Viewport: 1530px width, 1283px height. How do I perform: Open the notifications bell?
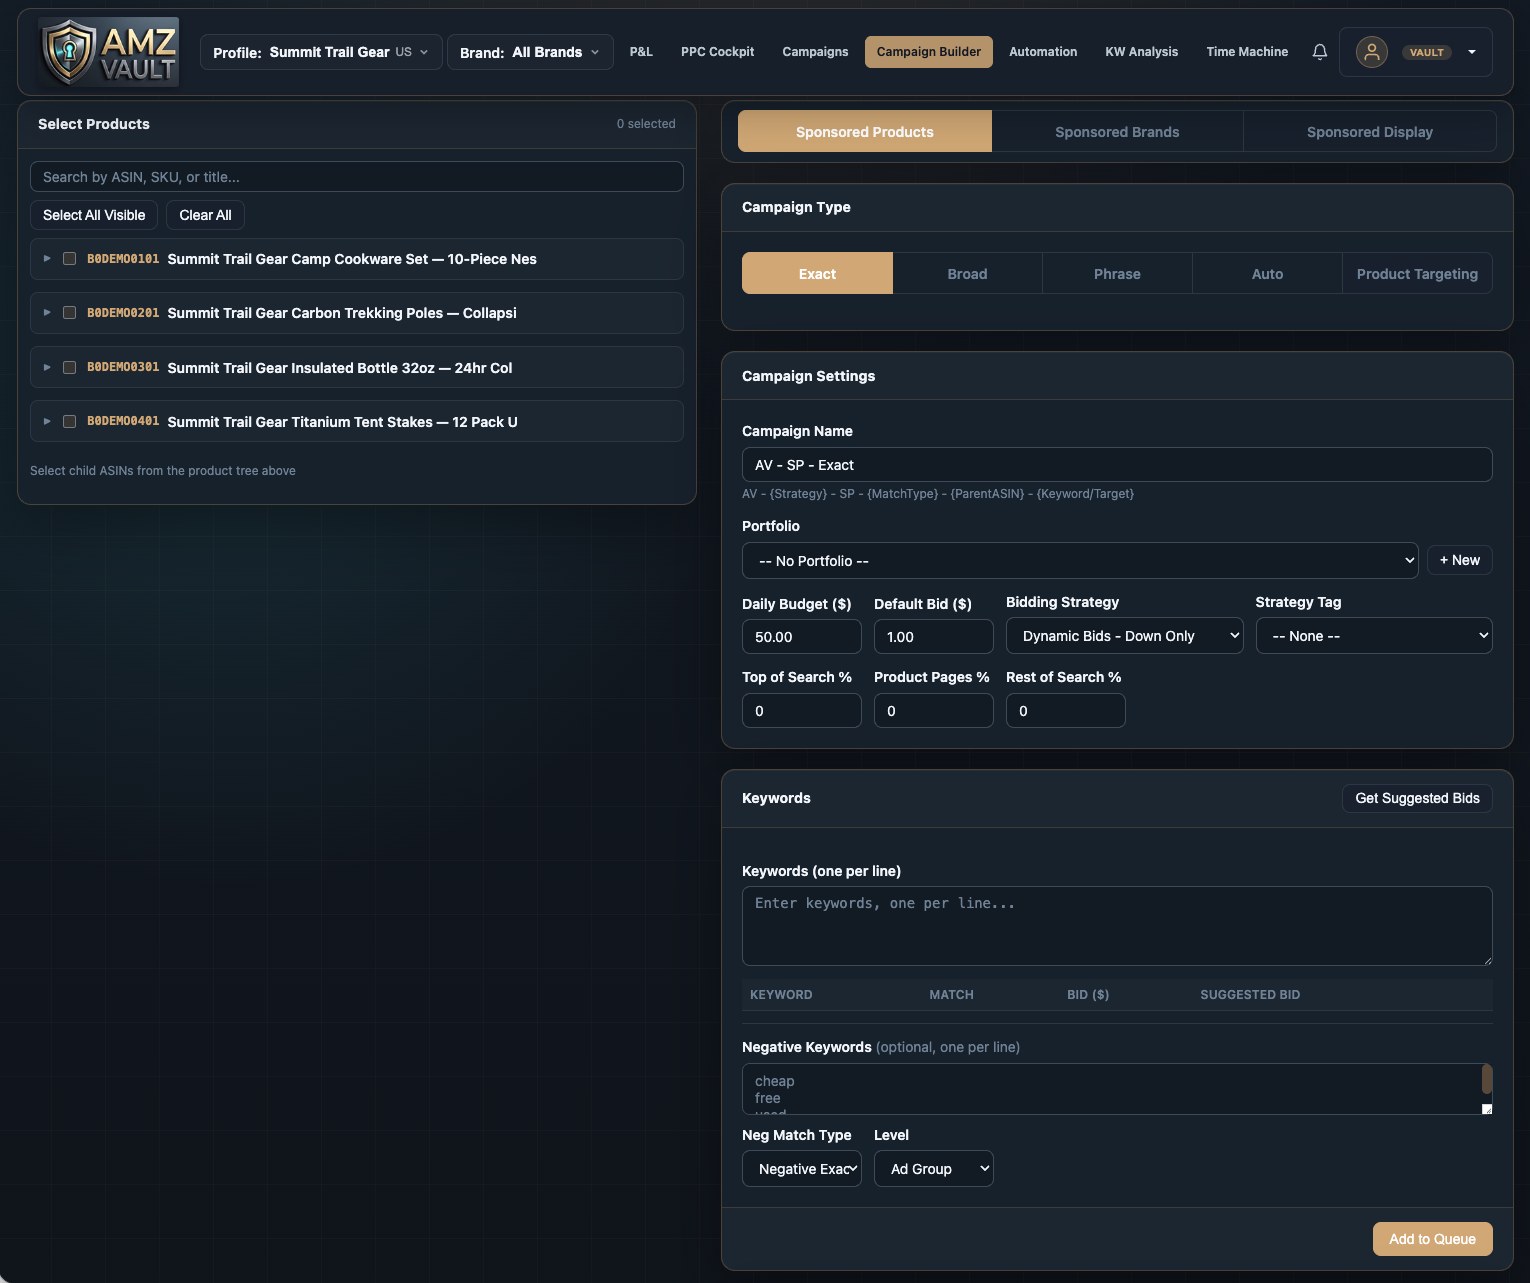1320,52
